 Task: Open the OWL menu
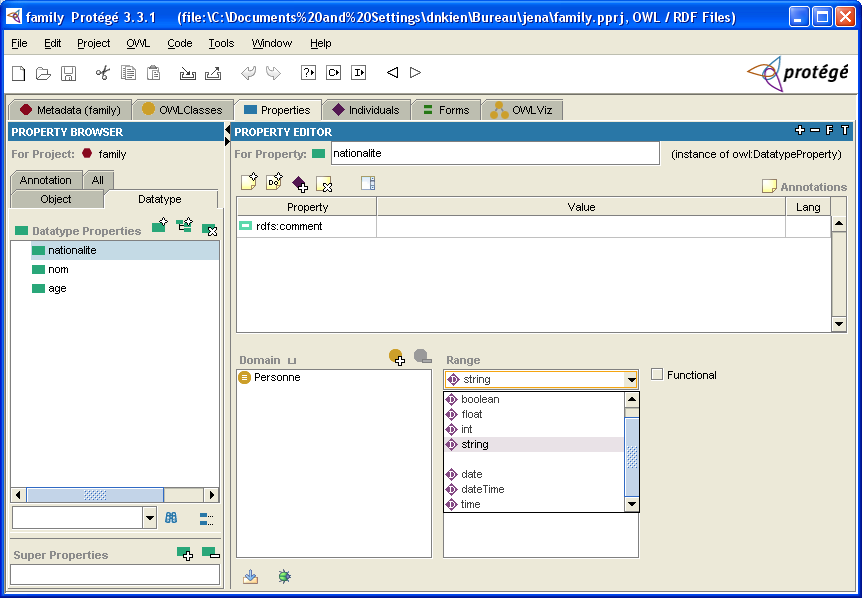(138, 43)
